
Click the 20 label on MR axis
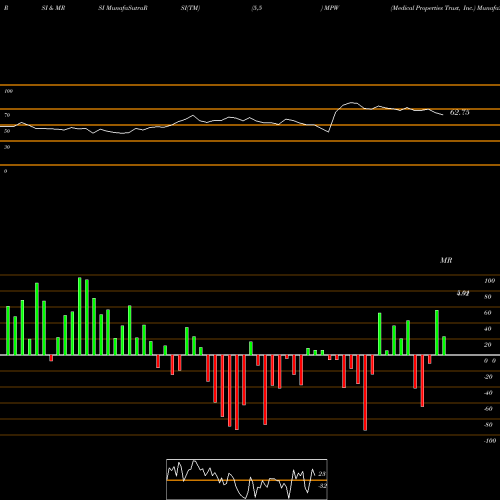488,345
